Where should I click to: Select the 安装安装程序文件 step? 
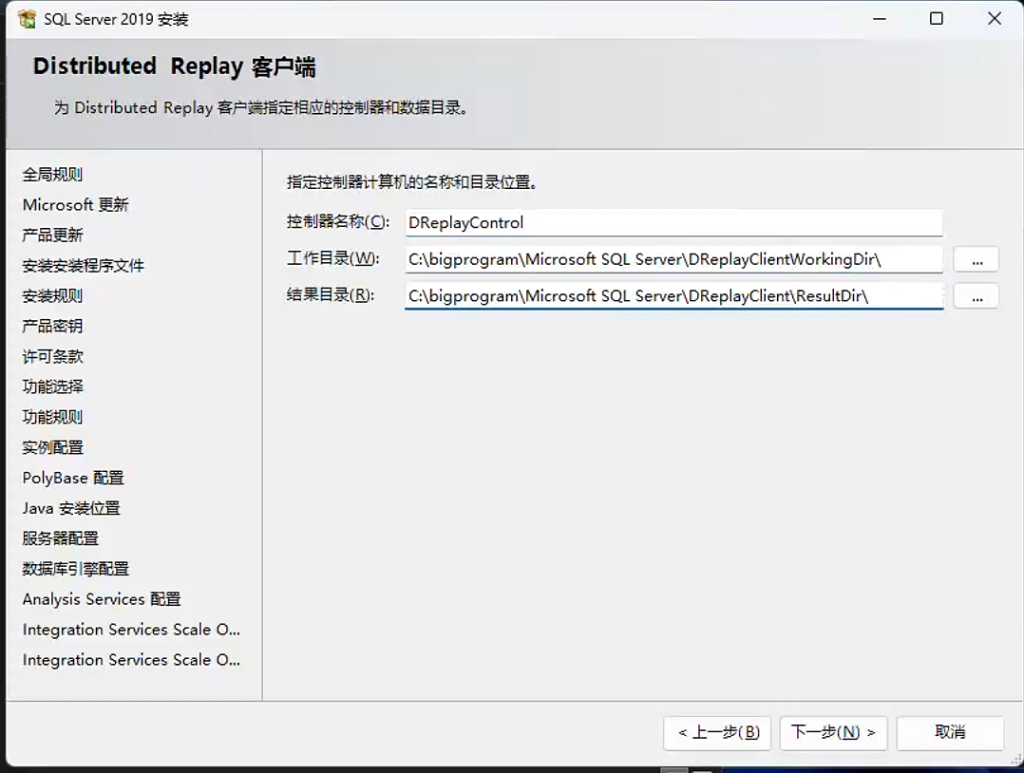[x=83, y=266]
